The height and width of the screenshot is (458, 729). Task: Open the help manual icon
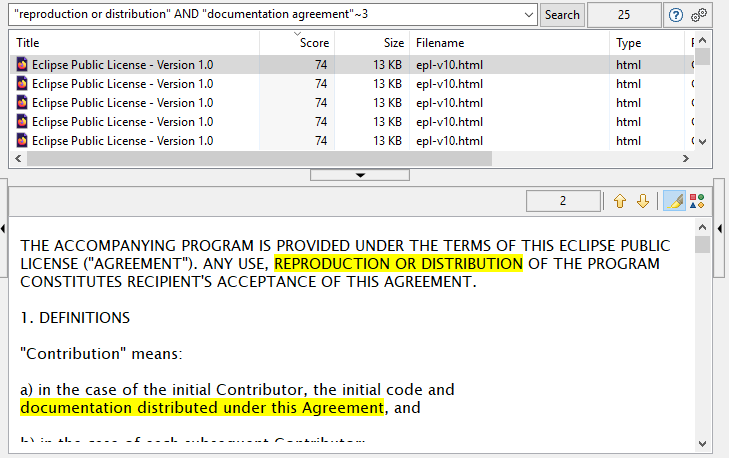[676, 15]
